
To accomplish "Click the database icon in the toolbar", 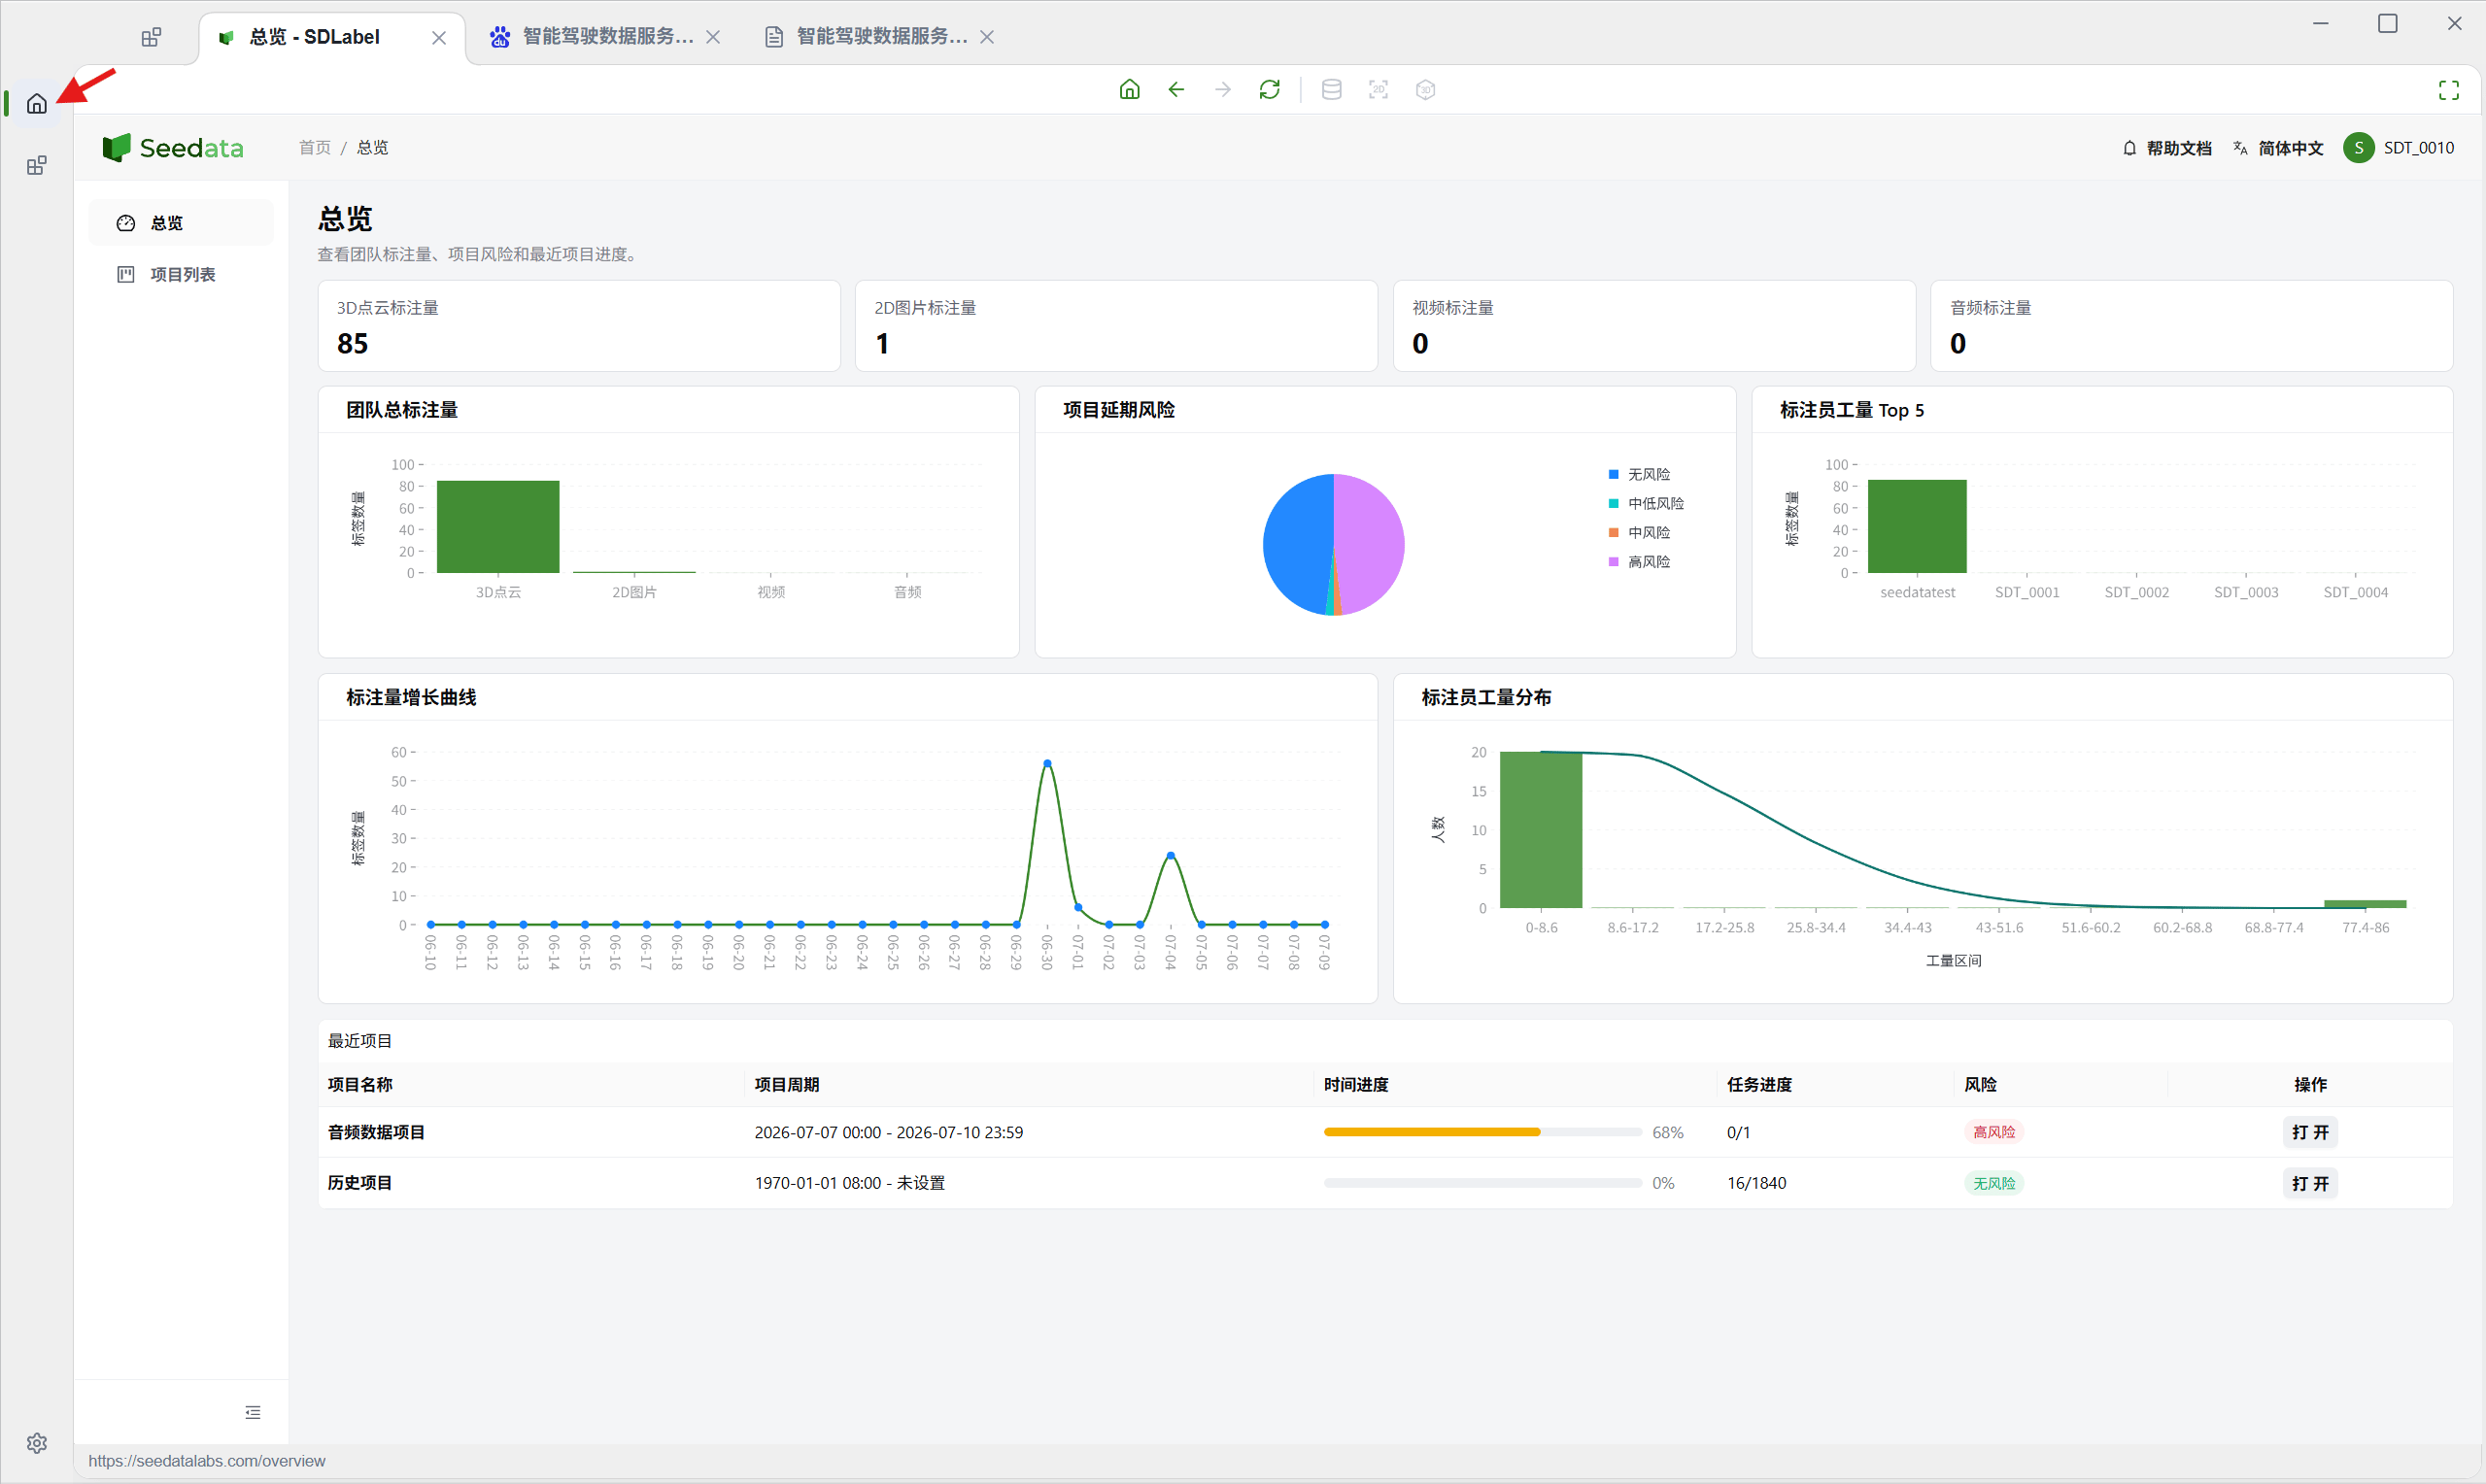I will pos(1331,90).
